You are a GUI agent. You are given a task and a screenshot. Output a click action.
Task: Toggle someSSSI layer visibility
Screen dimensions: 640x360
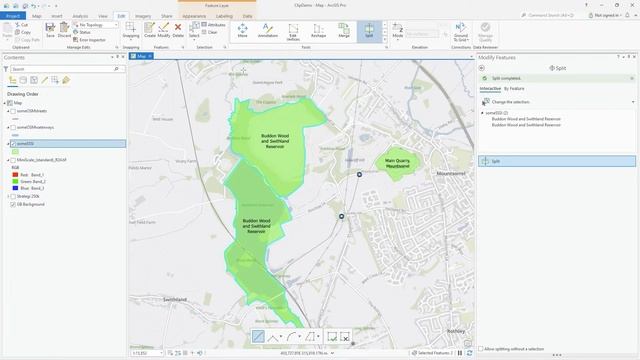coord(13,144)
